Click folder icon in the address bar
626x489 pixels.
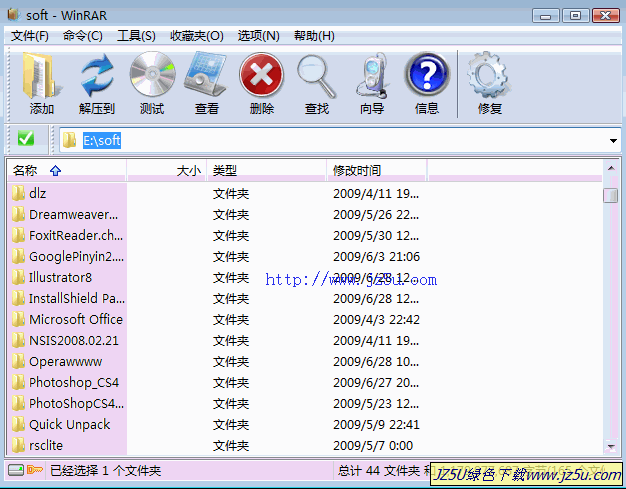(x=69, y=140)
